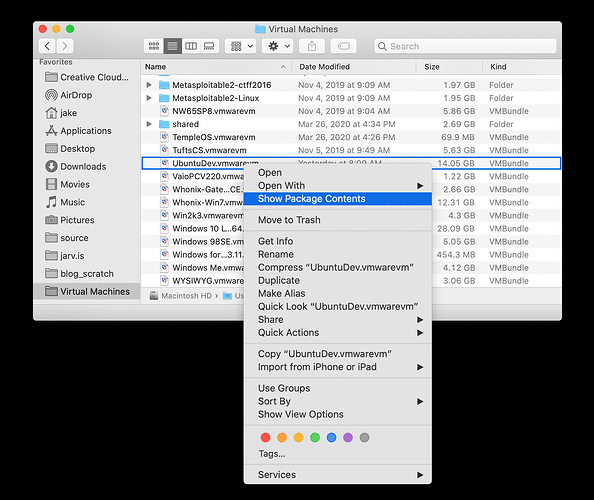The image size is (594, 500).
Task: Select the TuftsCS.vmwarevm file
Action: [351, 150]
